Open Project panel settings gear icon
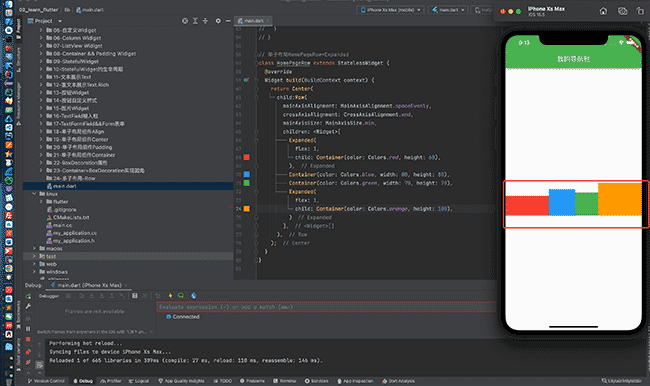The height and width of the screenshot is (386, 650). [x=218, y=21]
